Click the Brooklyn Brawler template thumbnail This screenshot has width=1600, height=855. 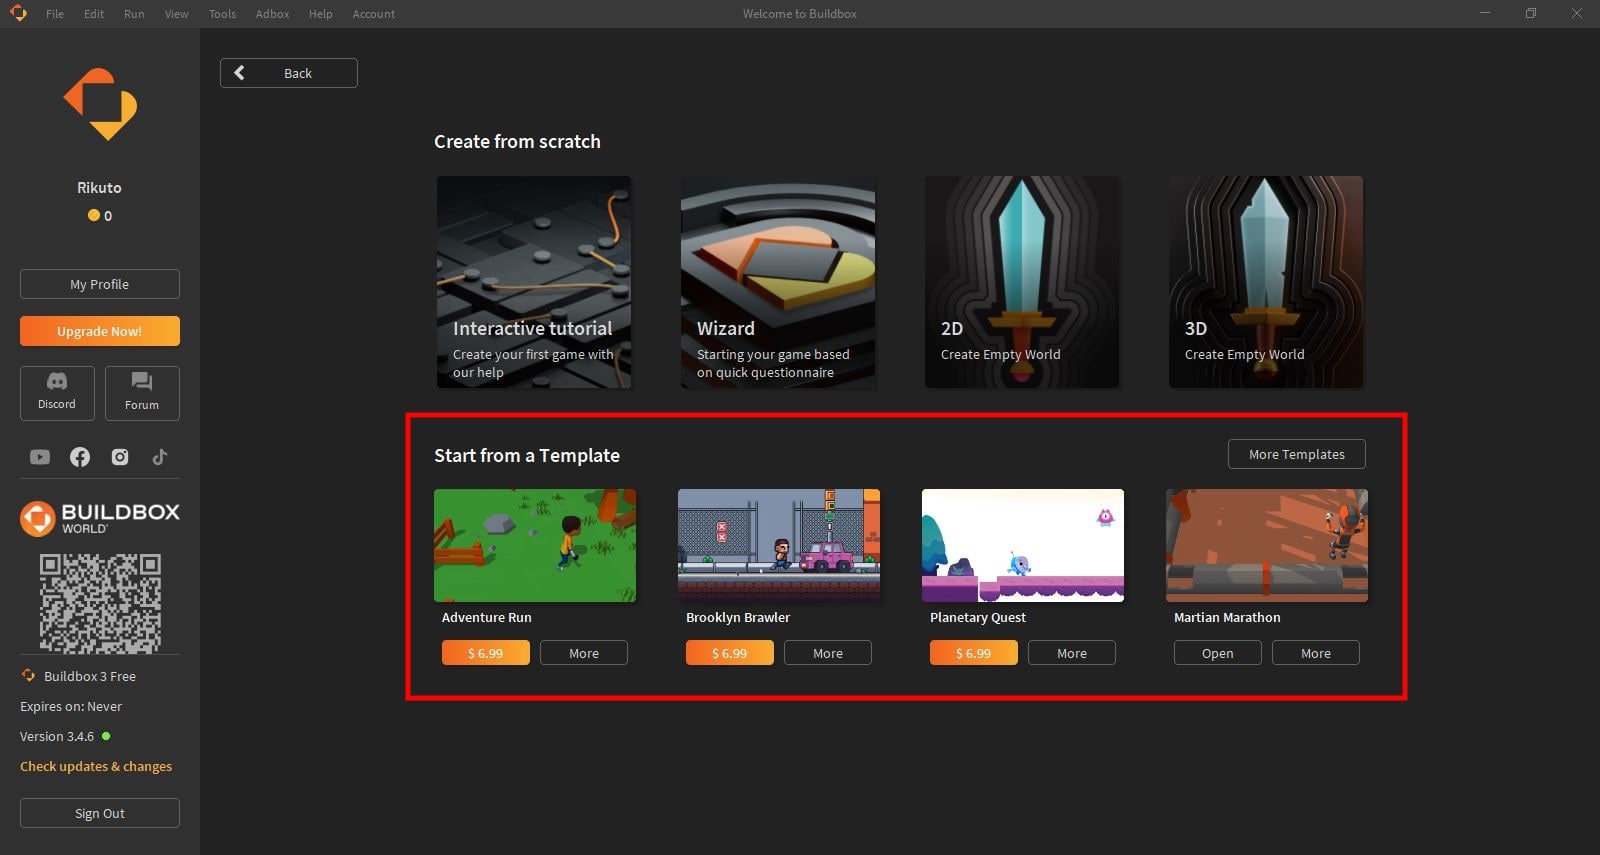click(x=779, y=545)
